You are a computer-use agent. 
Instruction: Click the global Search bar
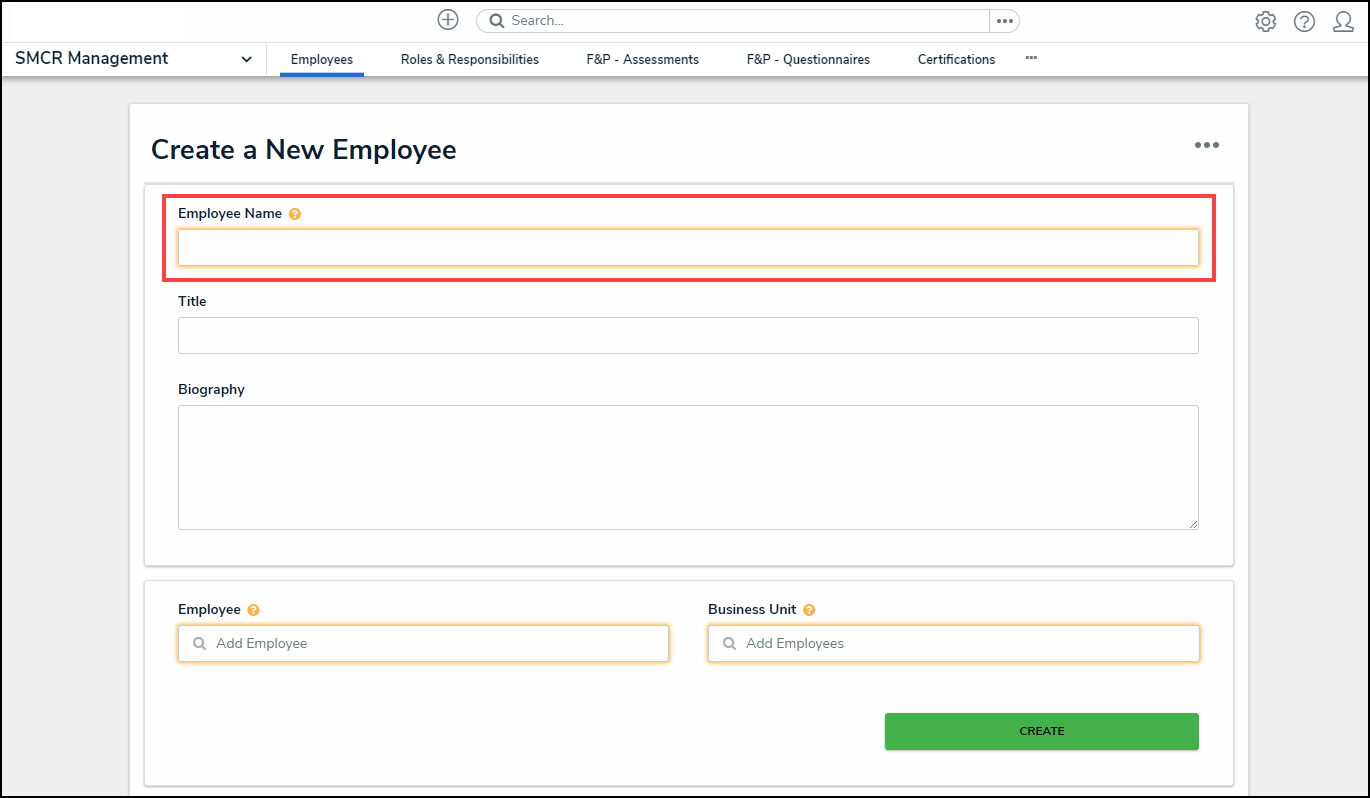[730, 20]
